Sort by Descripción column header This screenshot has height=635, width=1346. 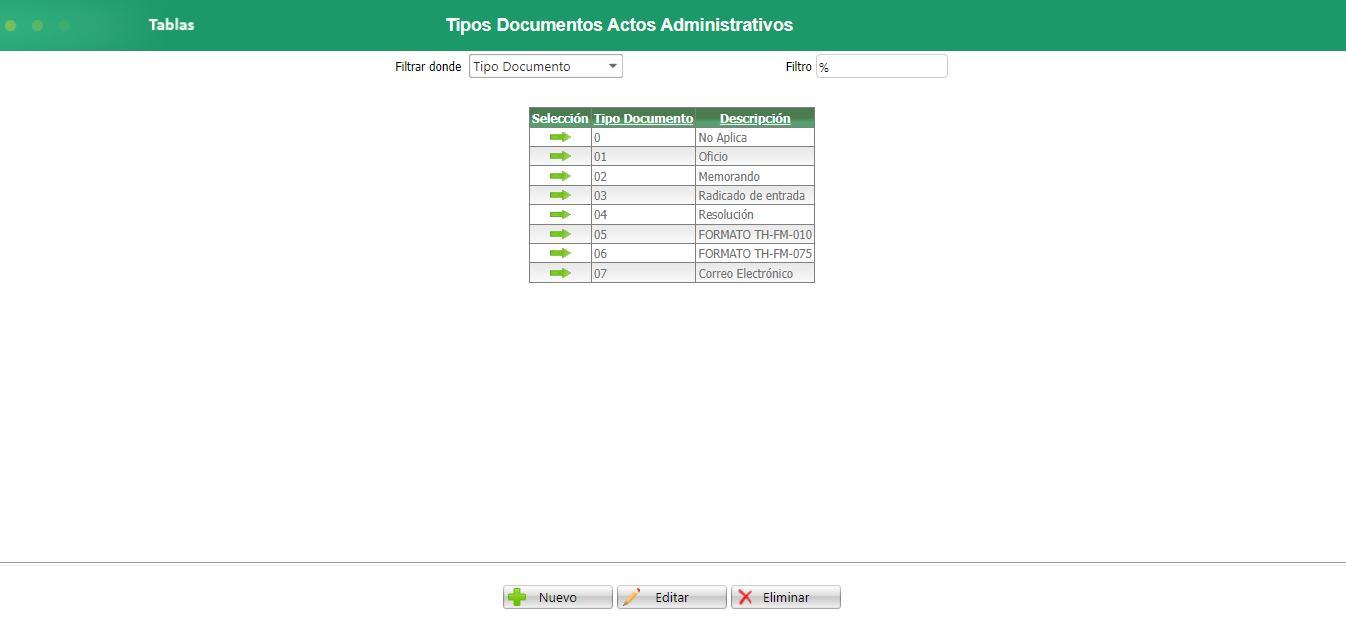755,118
